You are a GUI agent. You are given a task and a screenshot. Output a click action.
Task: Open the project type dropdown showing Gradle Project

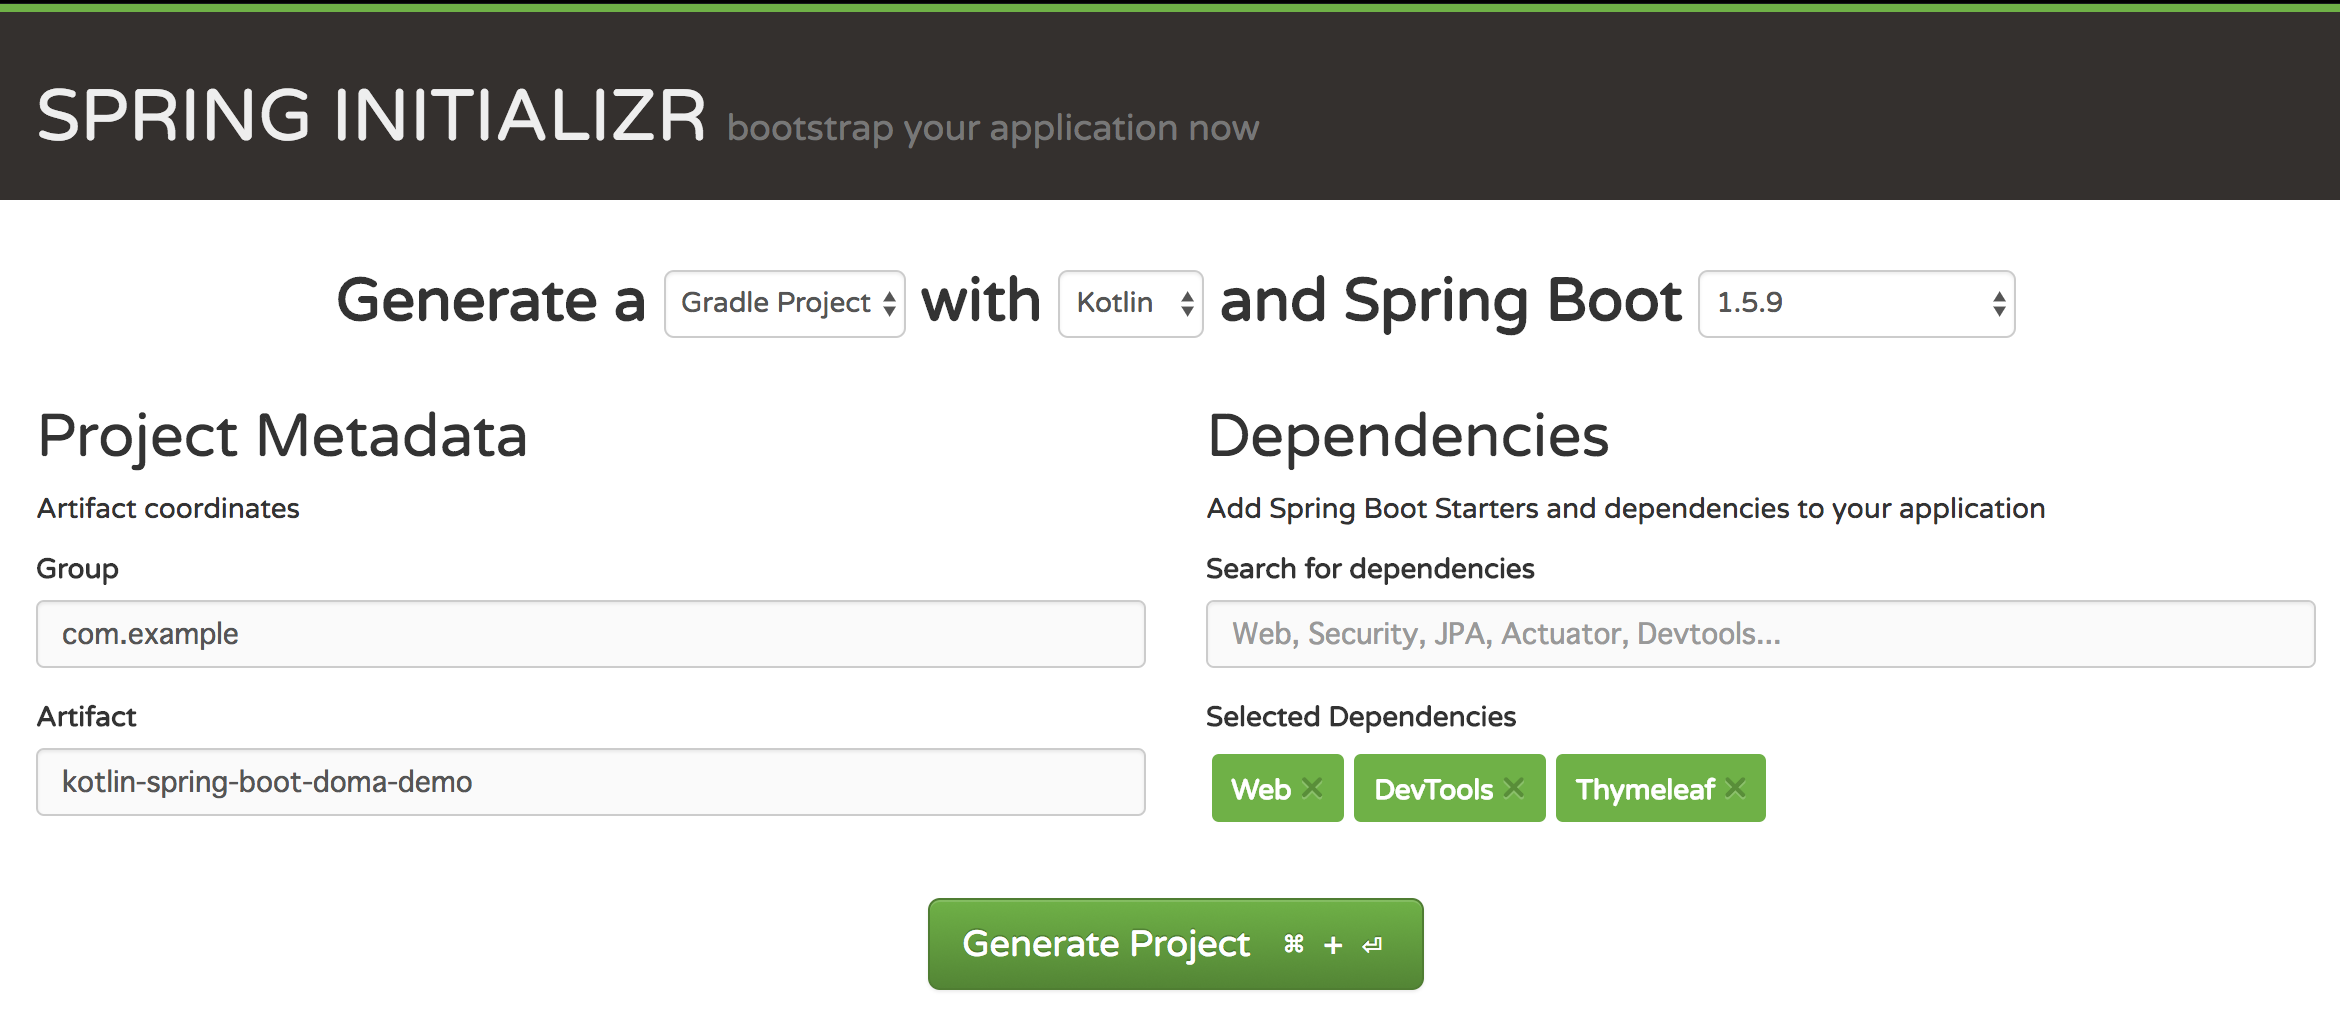(783, 303)
